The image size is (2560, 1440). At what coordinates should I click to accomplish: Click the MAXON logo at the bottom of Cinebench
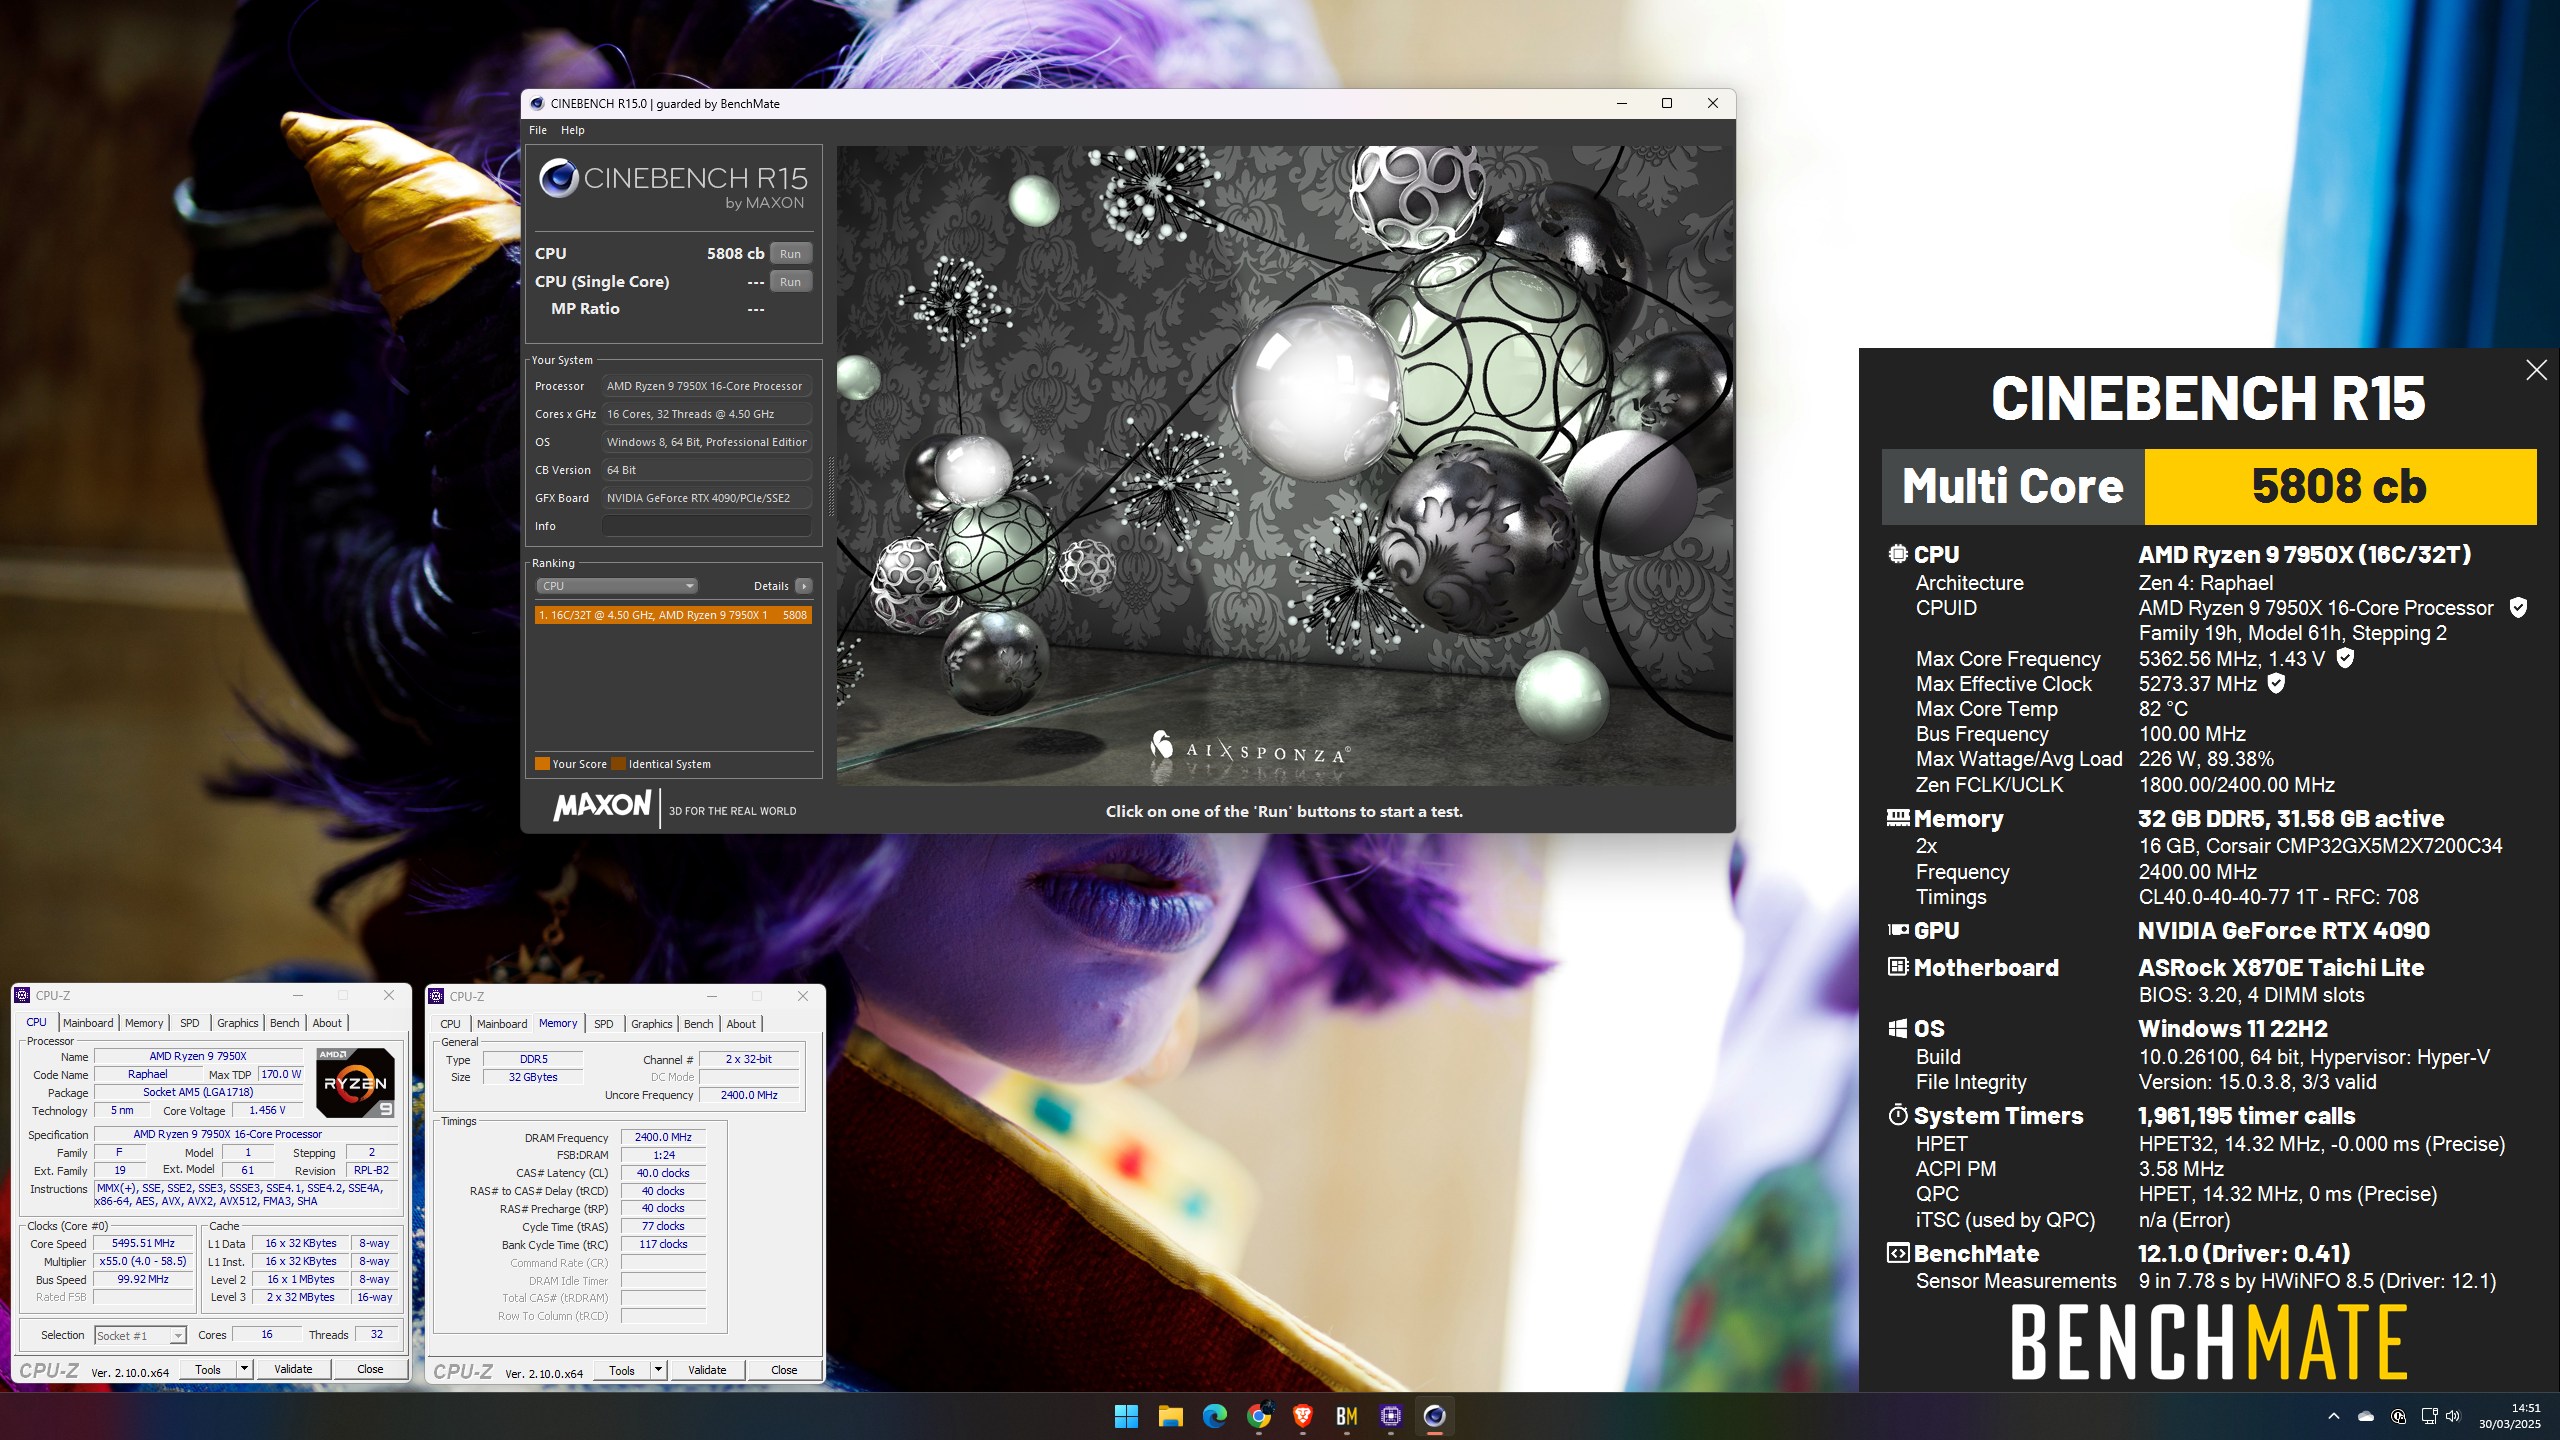tap(602, 806)
